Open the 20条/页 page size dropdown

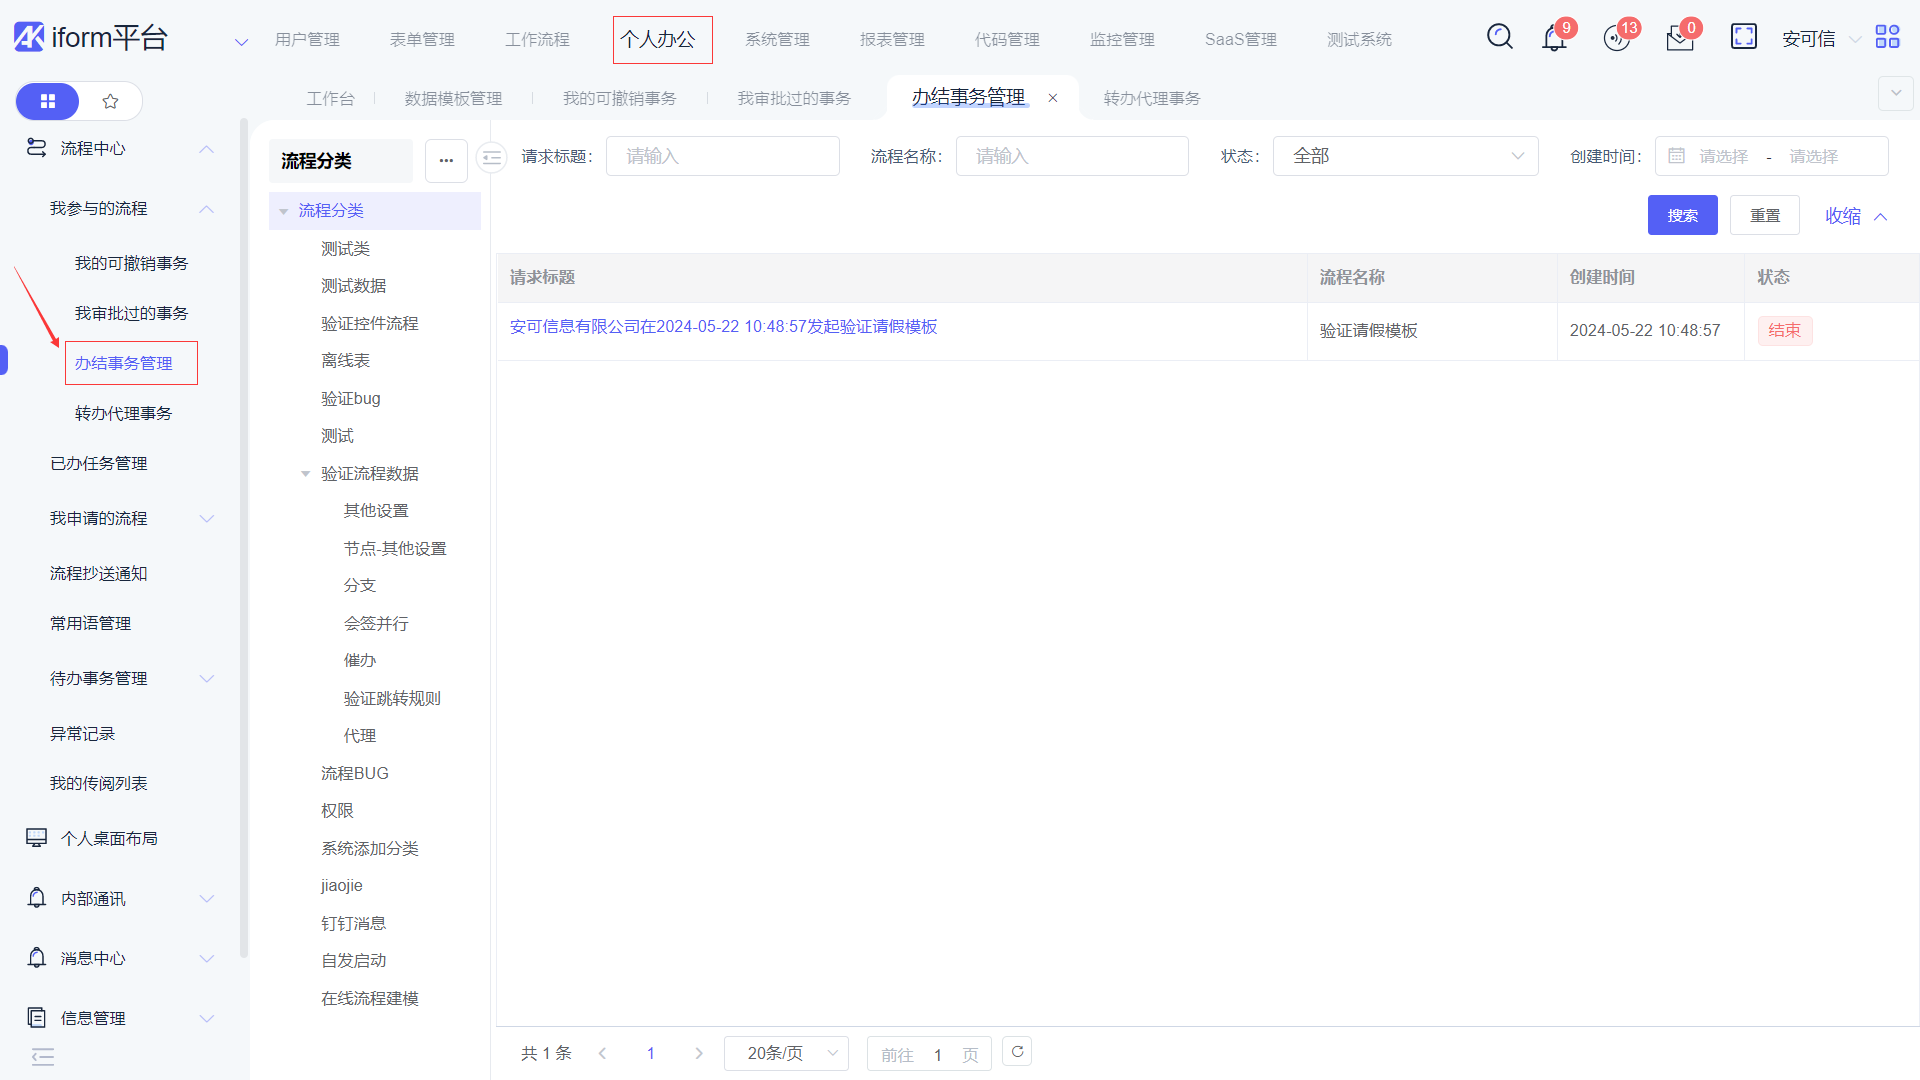click(x=786, y=1053)
